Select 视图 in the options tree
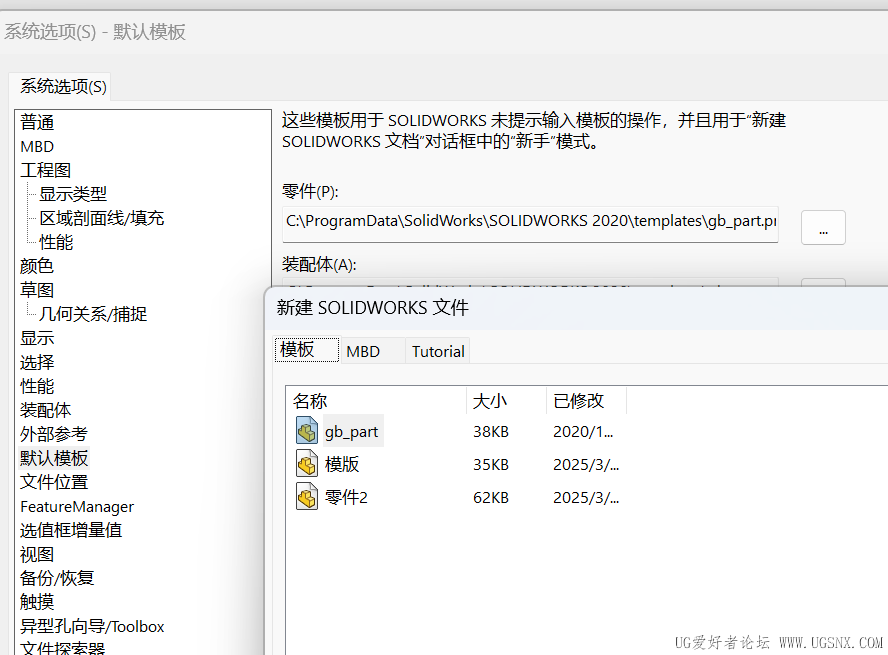 (x=37, y=554)
